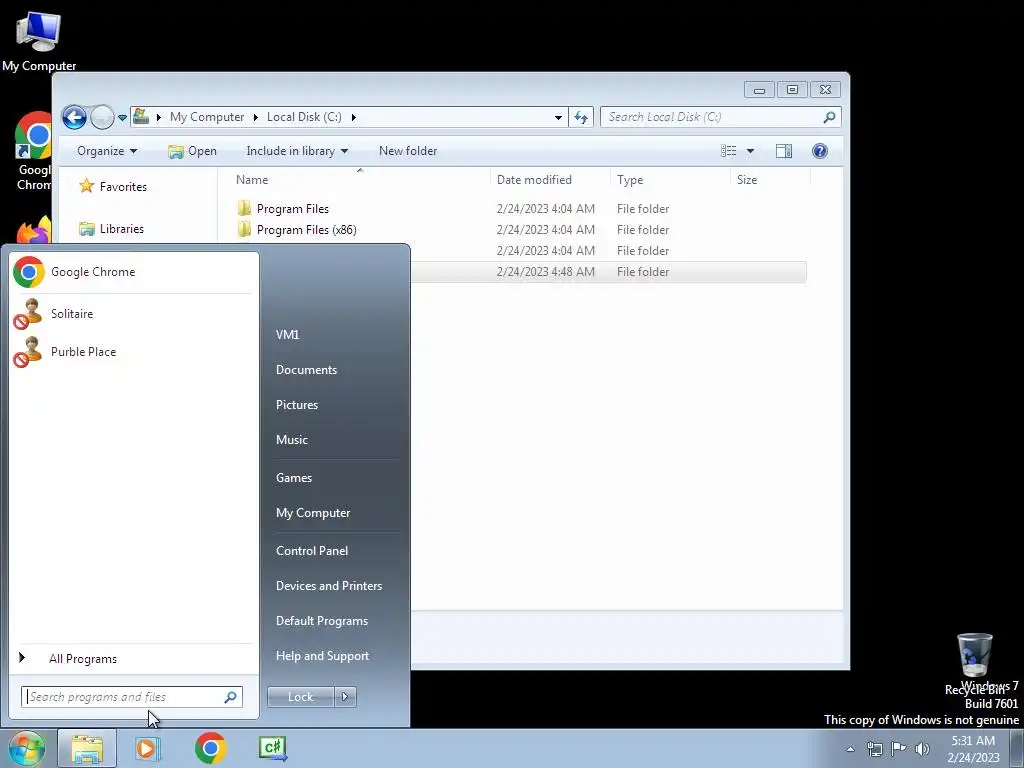Select Google Chrome desktop shortcut
The height and width of the screenshot is (768, 1024).
point(34,152)
